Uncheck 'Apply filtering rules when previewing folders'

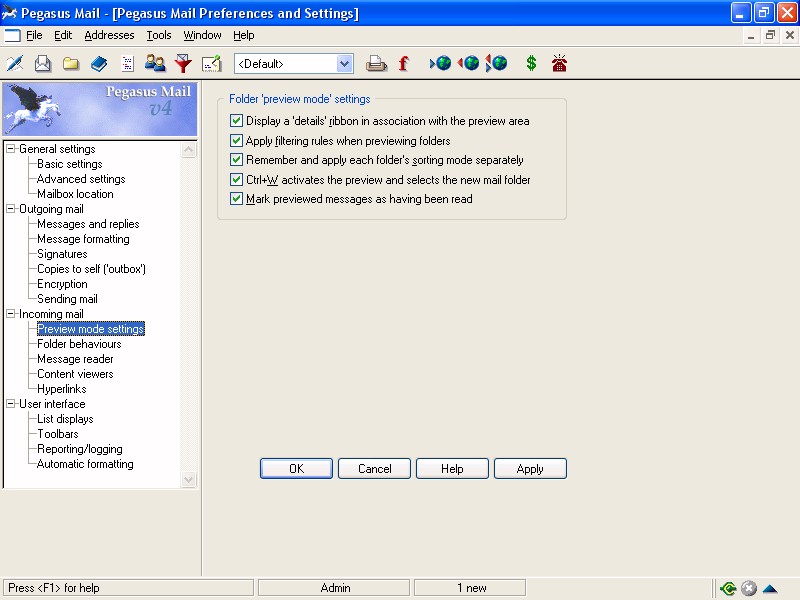pos(236,140)
